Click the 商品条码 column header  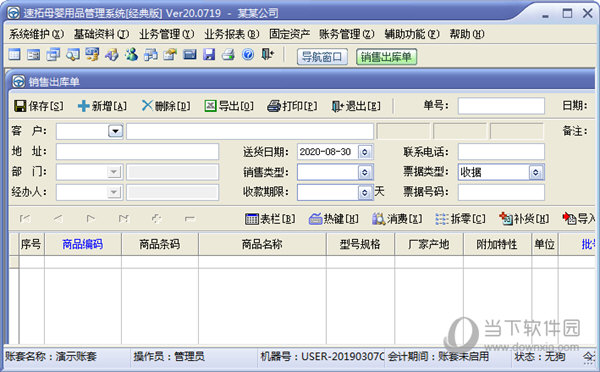[160, 244]
